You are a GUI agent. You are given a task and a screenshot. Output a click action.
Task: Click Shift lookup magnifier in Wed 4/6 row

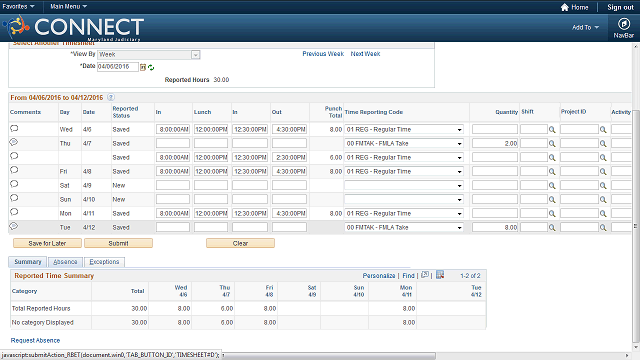point(552,130)
